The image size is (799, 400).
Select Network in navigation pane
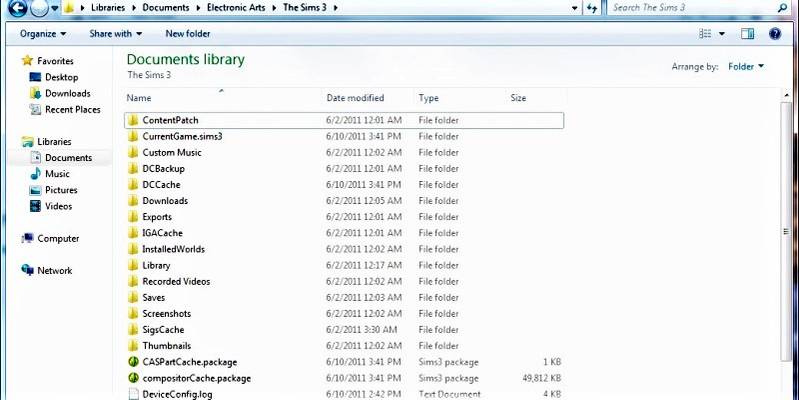[x=55, y=271]
